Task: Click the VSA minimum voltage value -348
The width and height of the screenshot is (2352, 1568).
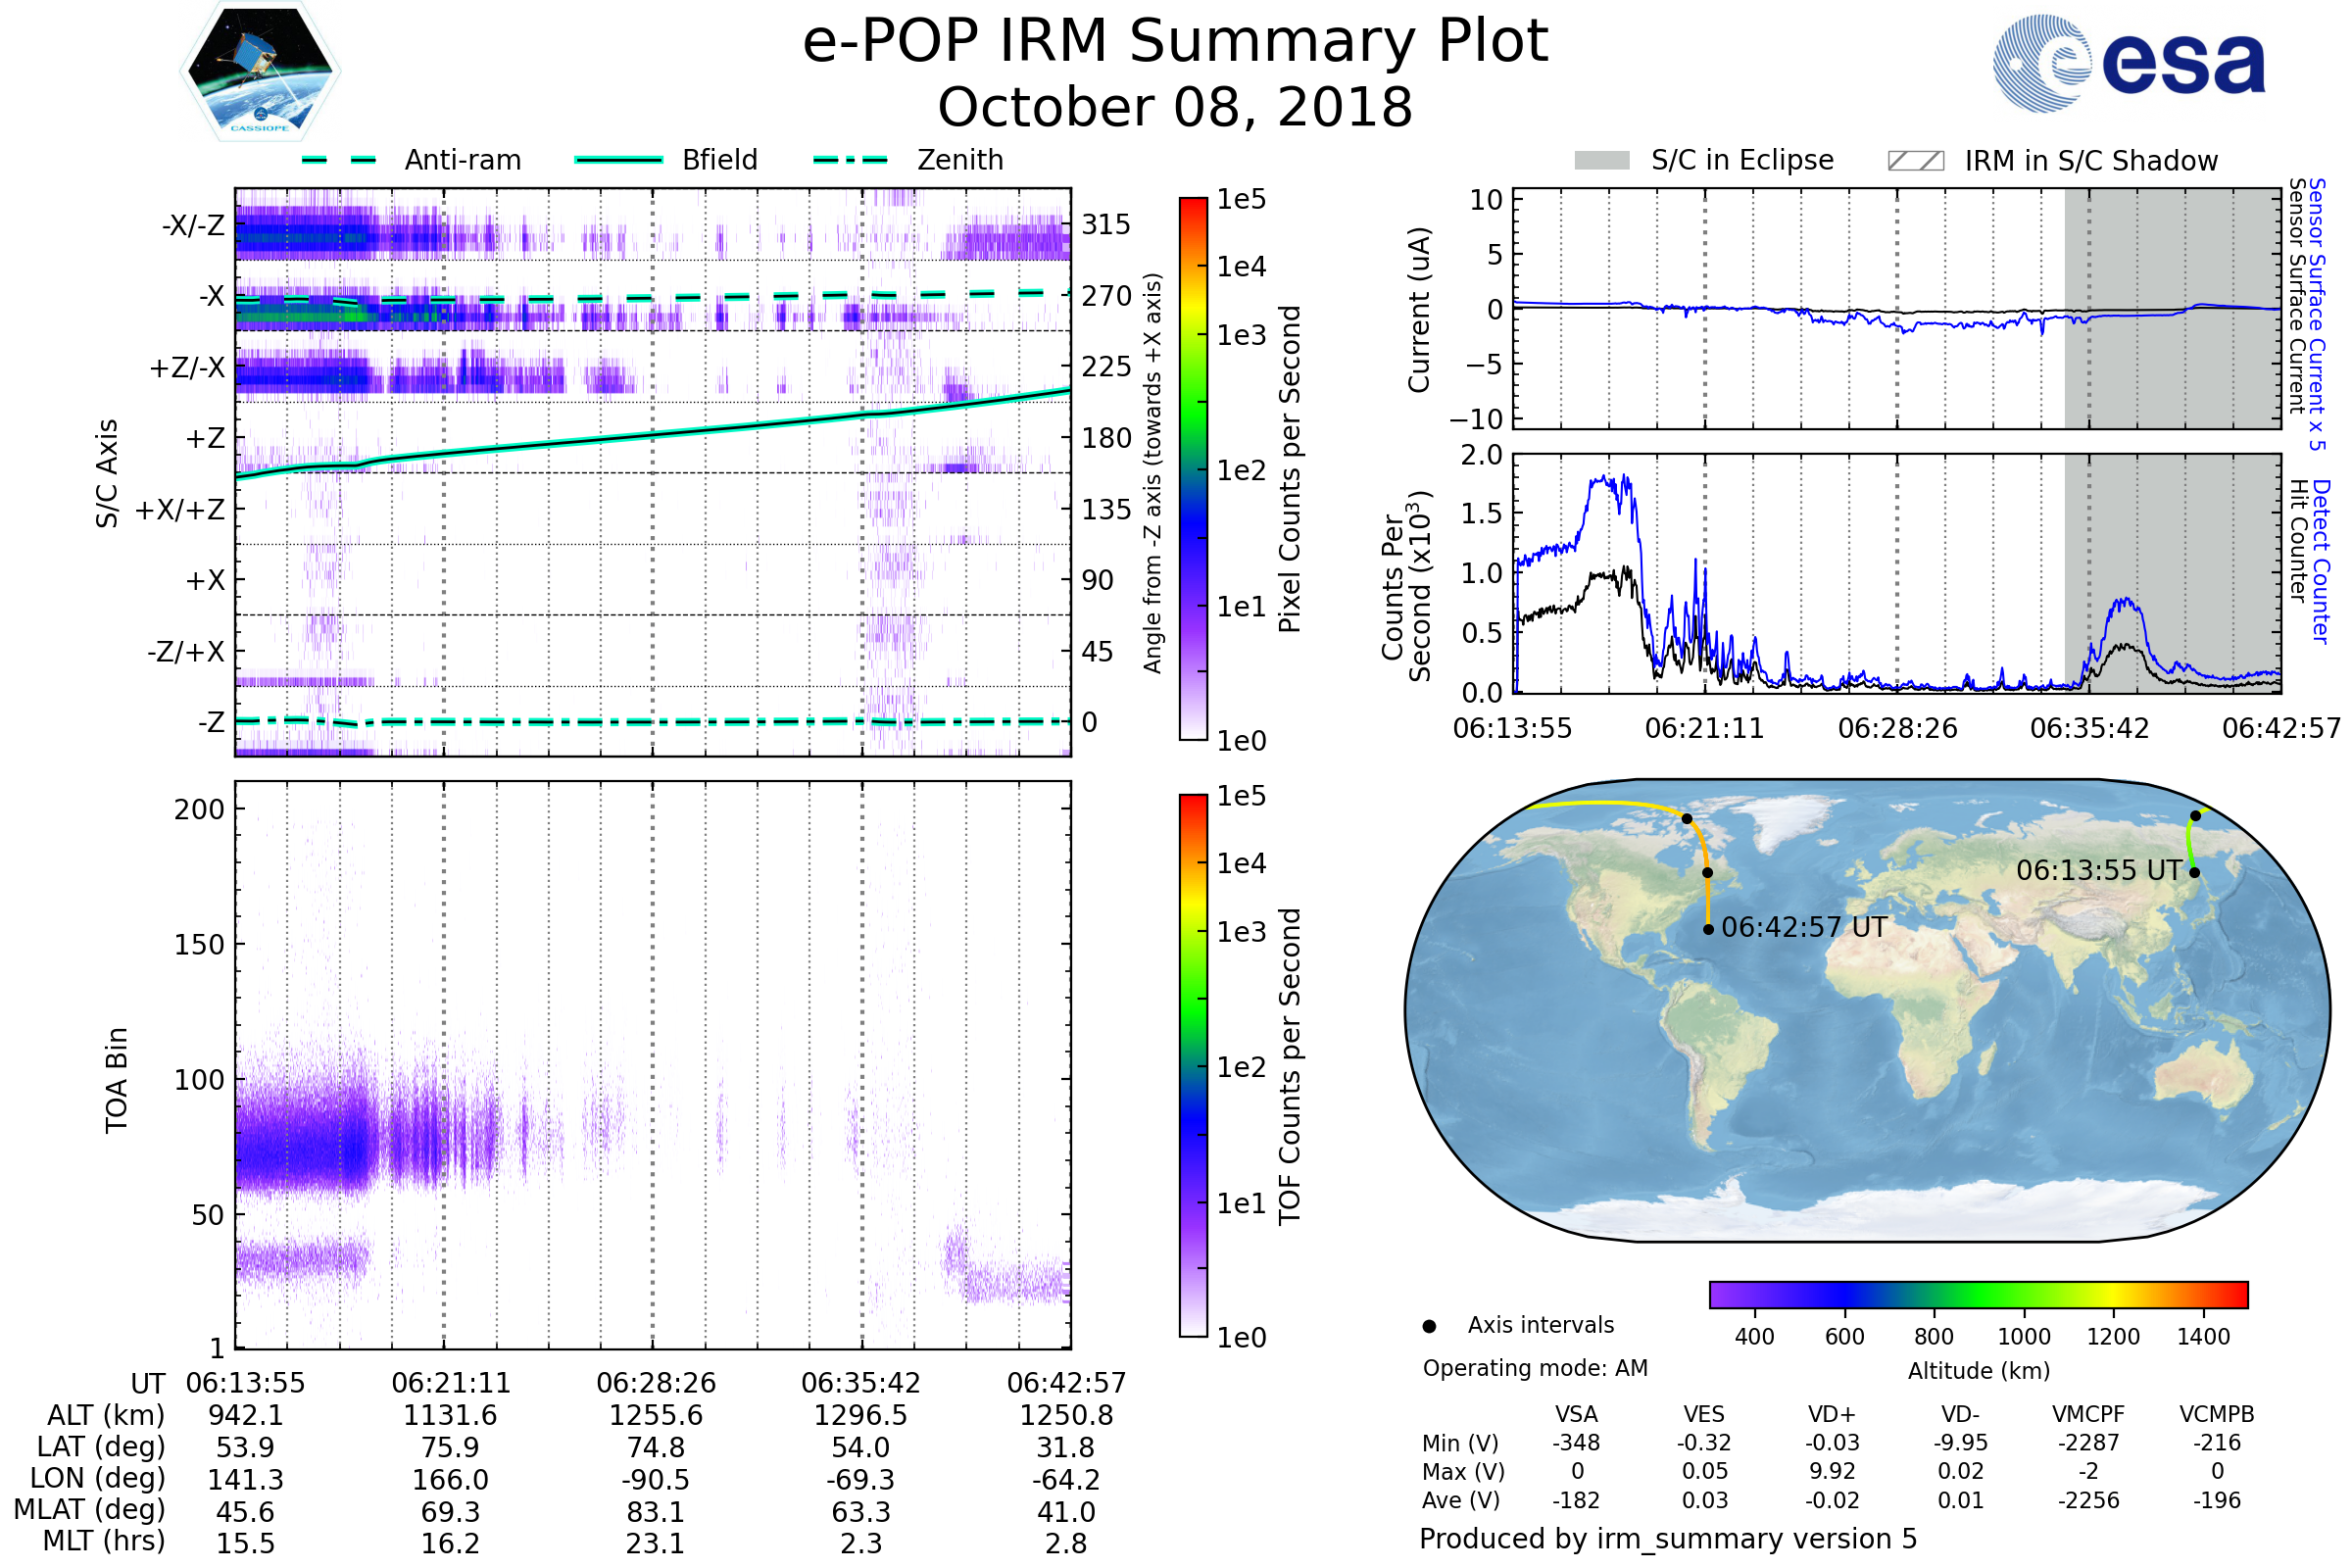Action: [1576, 1443]
